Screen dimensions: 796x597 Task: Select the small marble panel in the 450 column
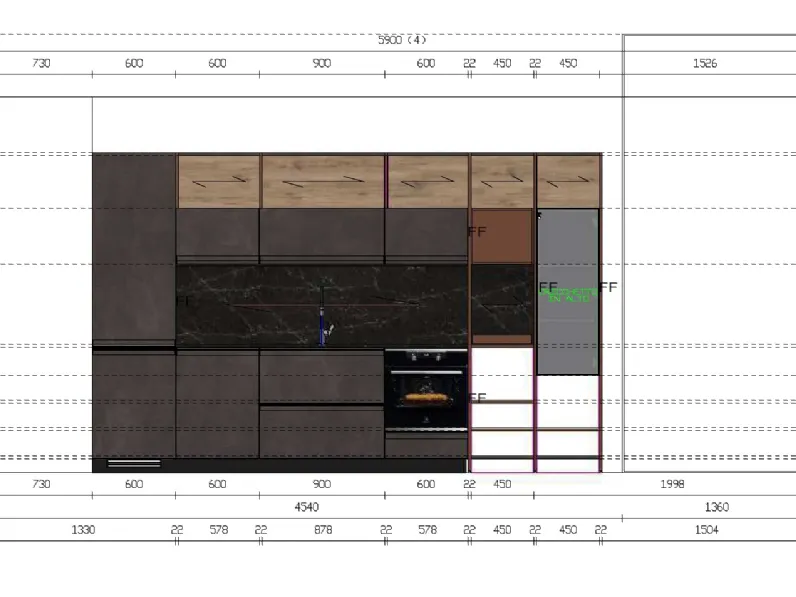point(502,300)
